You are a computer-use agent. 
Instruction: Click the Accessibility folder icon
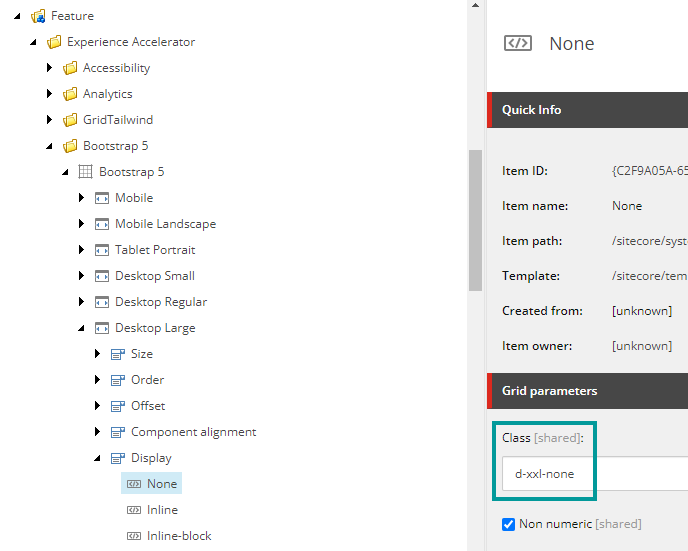[x=70, y=68]
